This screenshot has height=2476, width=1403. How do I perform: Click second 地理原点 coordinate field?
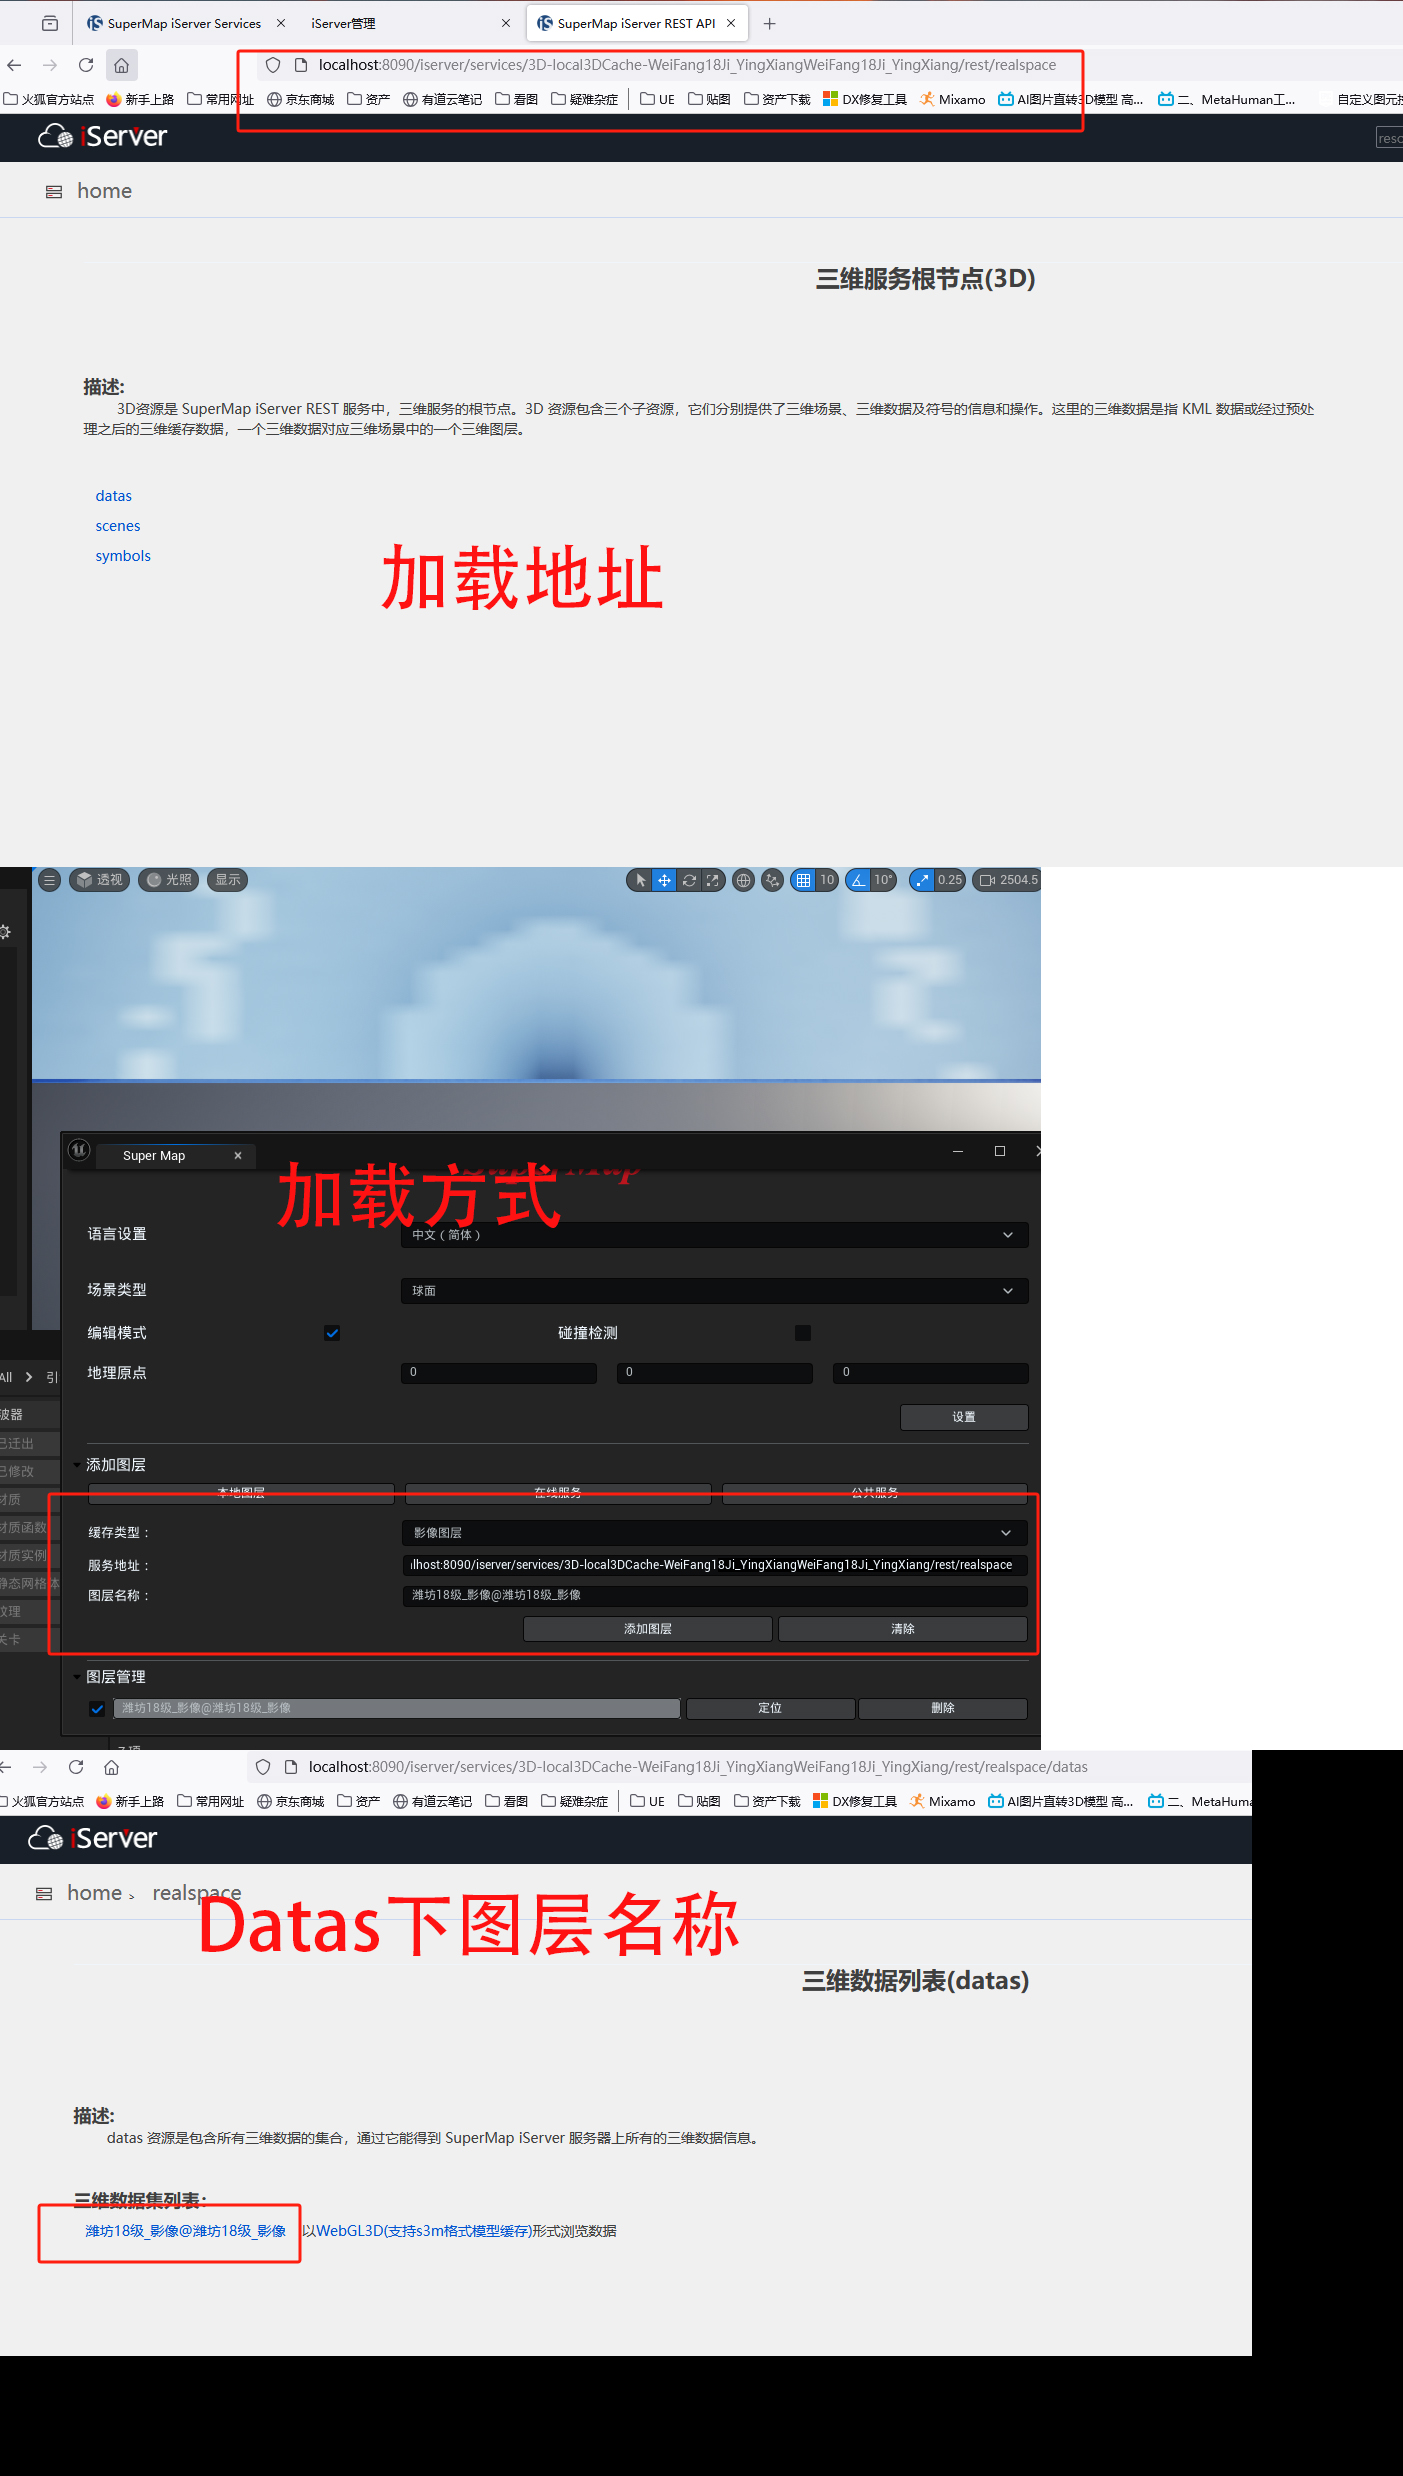coord(714,1372)
